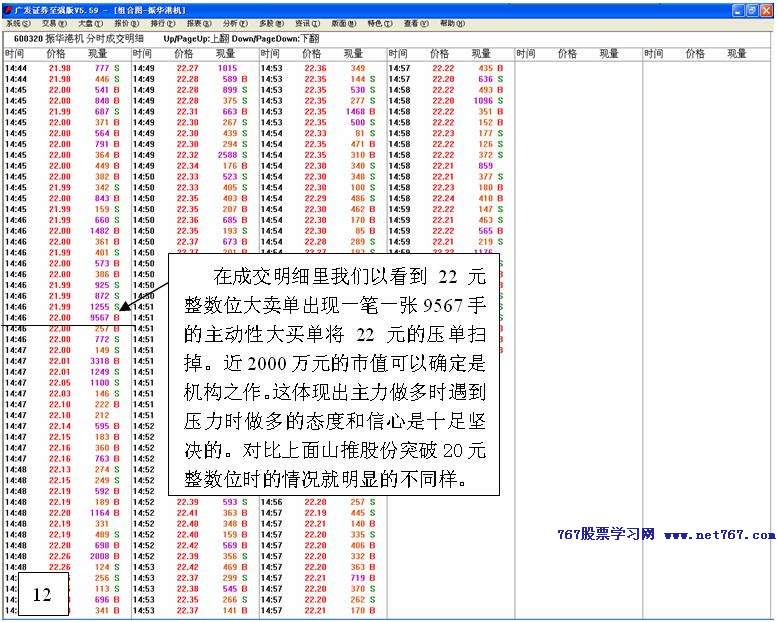777x622 pixels.
Task: Click the 'Up/PageUp:上翻 Down/PageDown:下翻' hint text
Action: click(x=241, y=38)
